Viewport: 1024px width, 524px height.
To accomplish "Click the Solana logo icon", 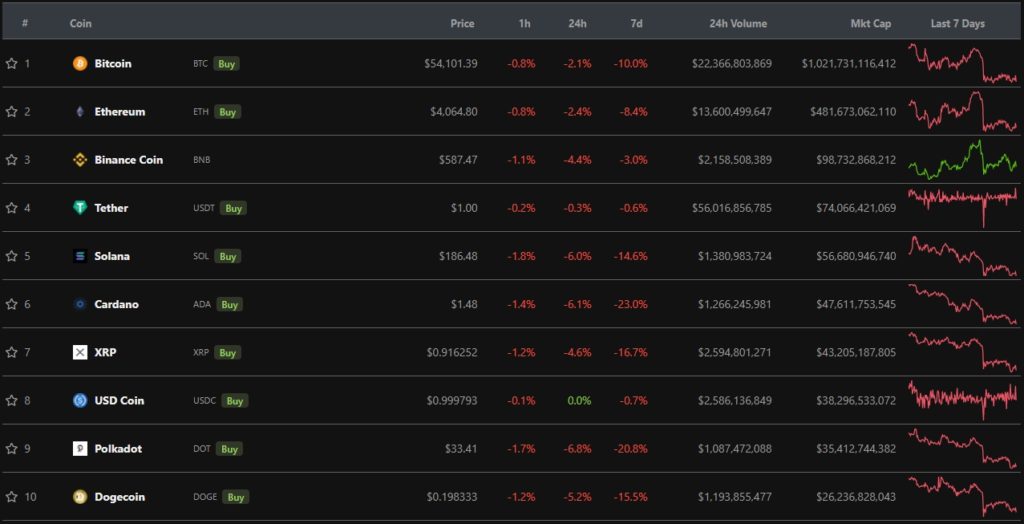I will [x=80, y=256].
